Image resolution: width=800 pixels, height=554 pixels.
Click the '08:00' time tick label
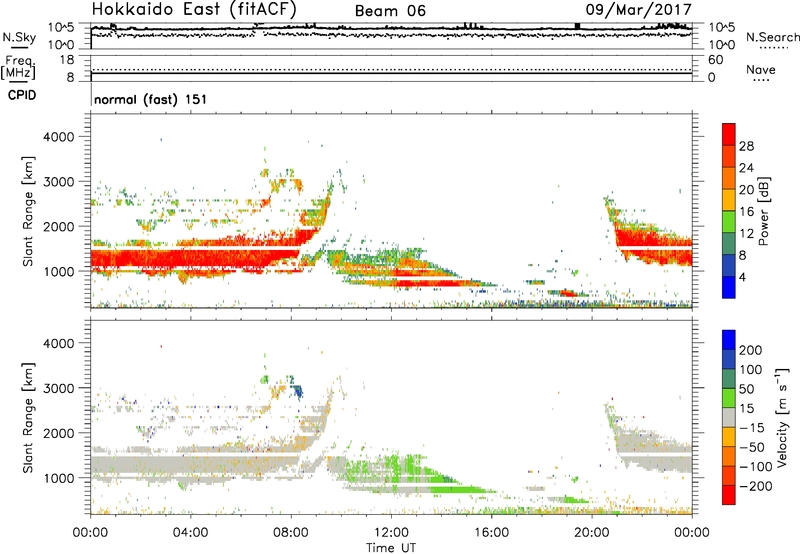tap(290, 533)
